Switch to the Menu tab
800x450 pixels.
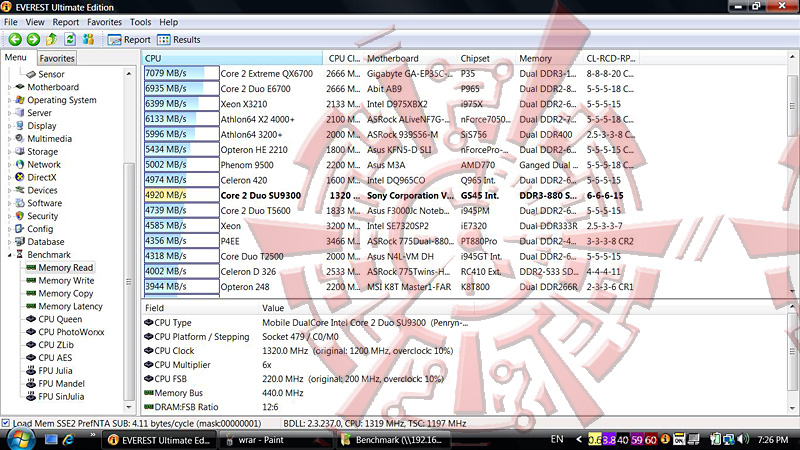[x=15, y=58]
